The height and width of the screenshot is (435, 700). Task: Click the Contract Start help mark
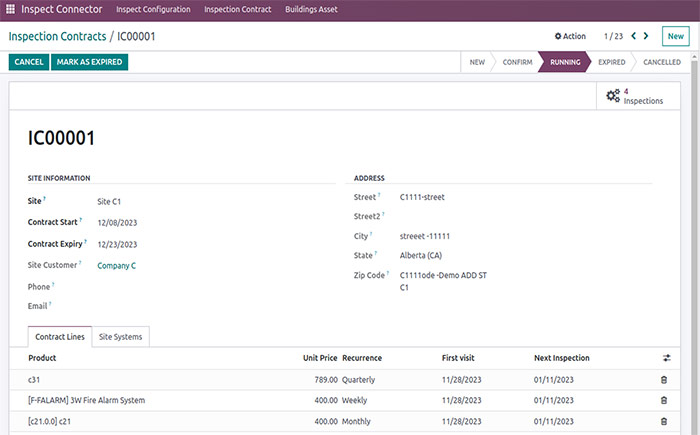pos(81,220)
